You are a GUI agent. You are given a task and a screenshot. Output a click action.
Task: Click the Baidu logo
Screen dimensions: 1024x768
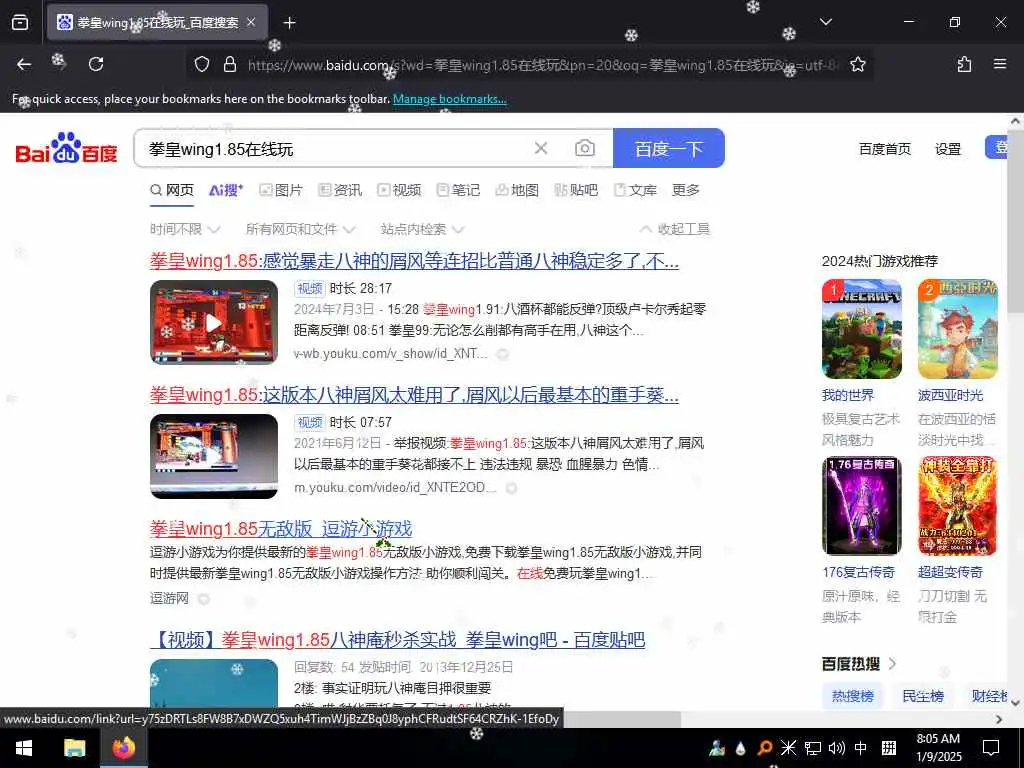pyautogui.click(x=66, y=149)
